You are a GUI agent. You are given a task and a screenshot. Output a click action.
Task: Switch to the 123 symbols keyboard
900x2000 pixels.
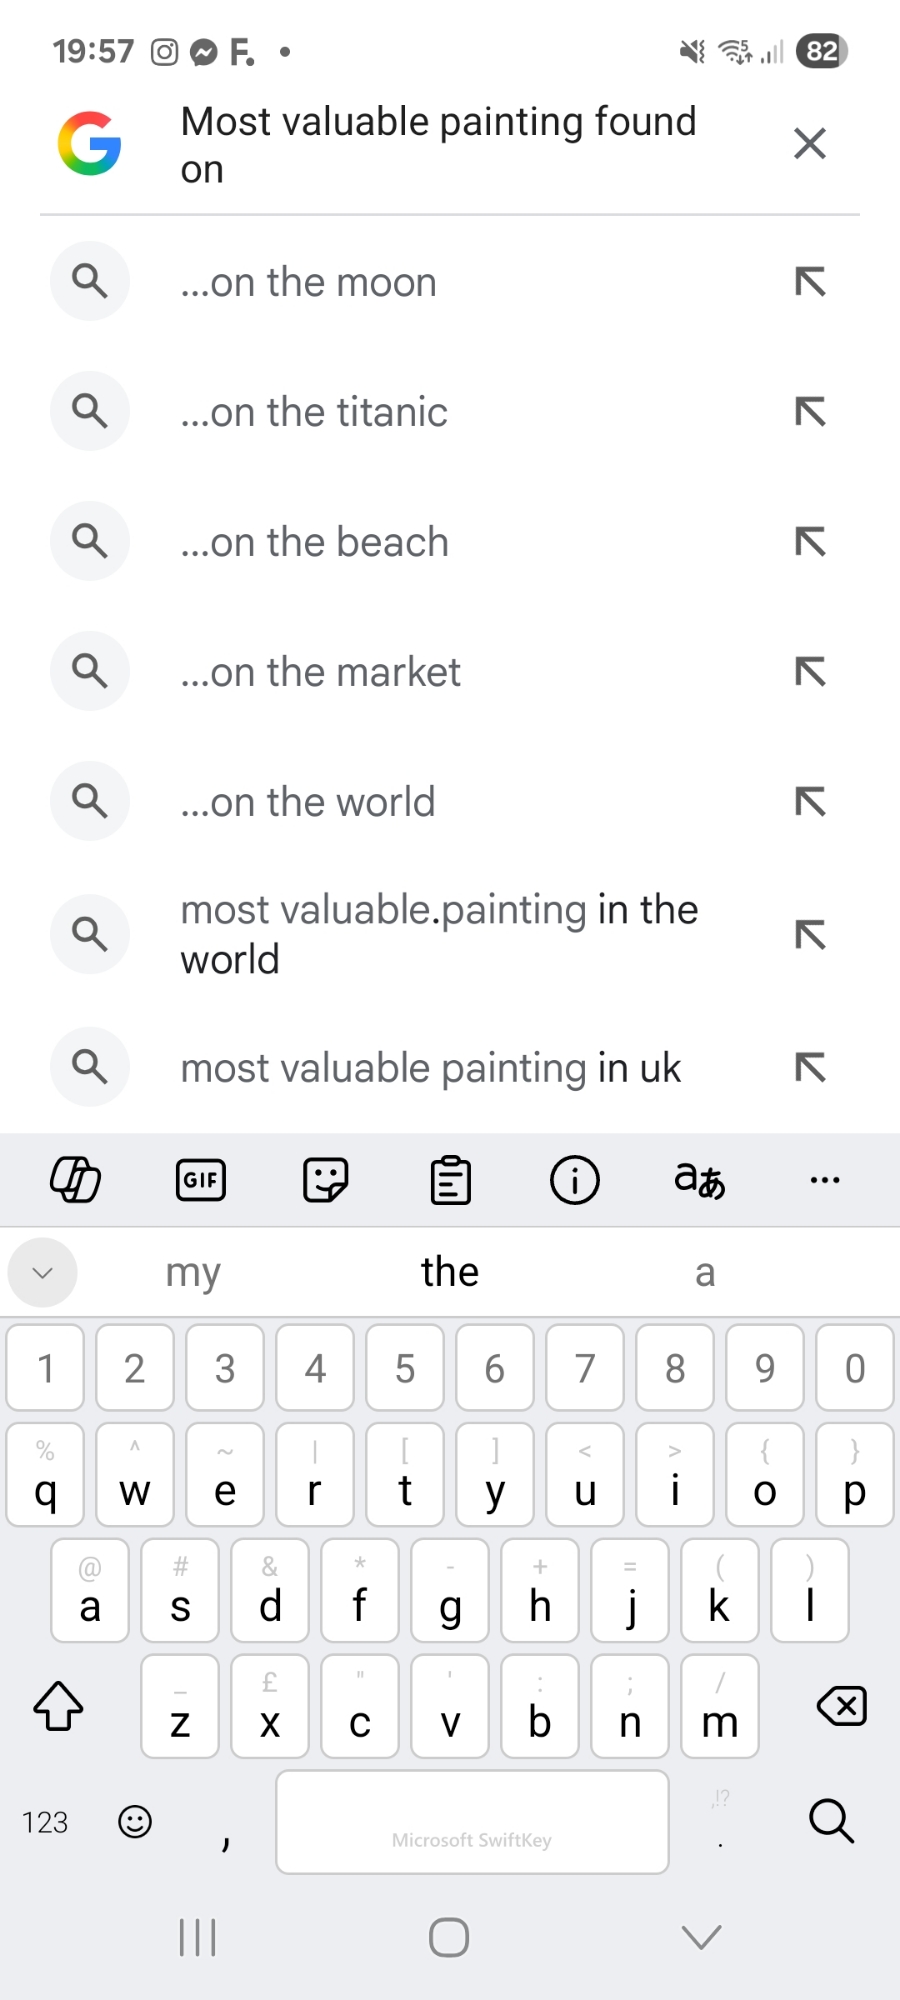tap(45, 1822)
